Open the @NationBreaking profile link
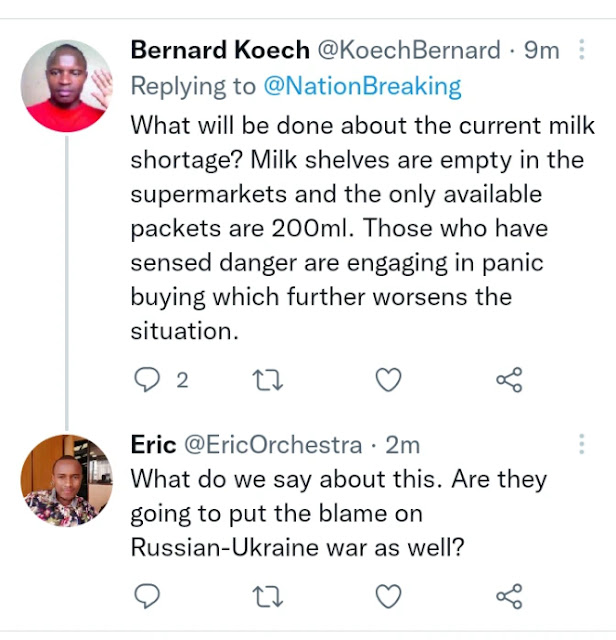Screen dimensions: 616x640 (362, 87)
